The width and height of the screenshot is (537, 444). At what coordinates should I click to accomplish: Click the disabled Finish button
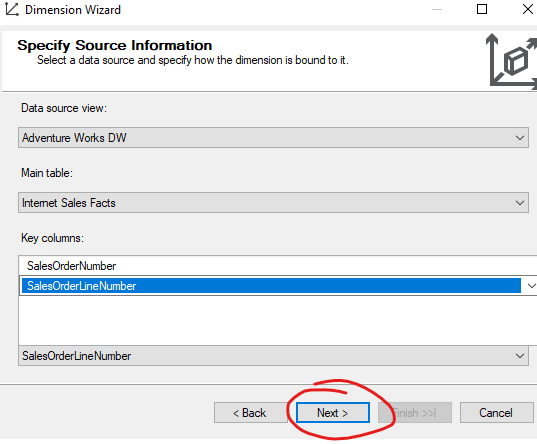[x=415, y=413]
